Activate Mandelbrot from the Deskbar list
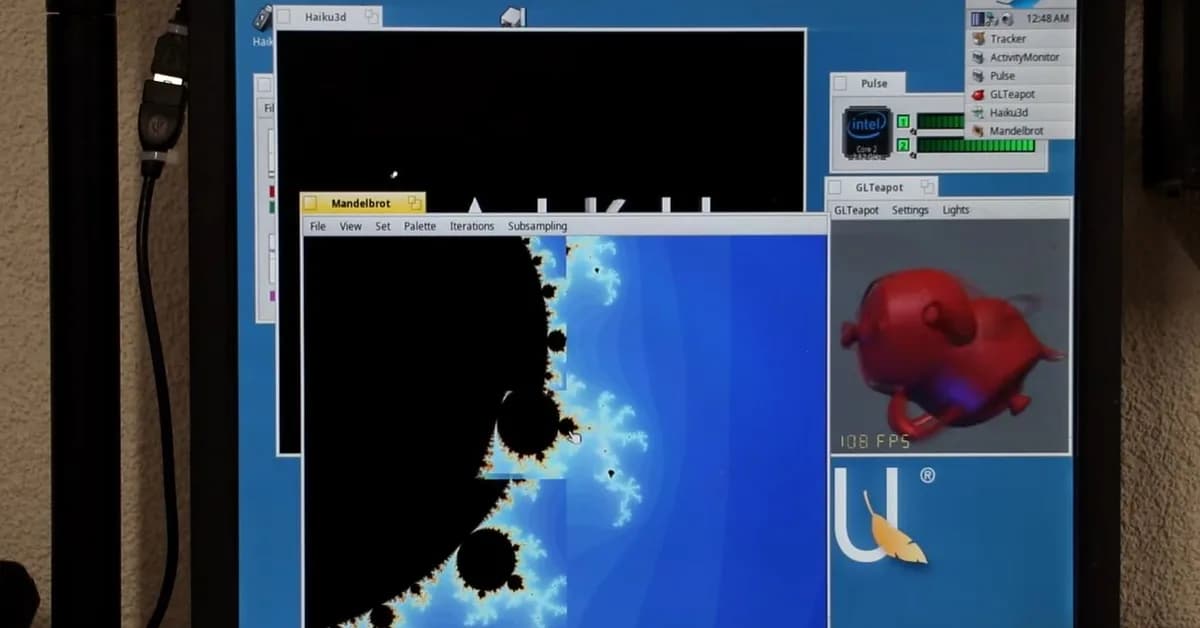1200x628 pixels. [1016, 131]
